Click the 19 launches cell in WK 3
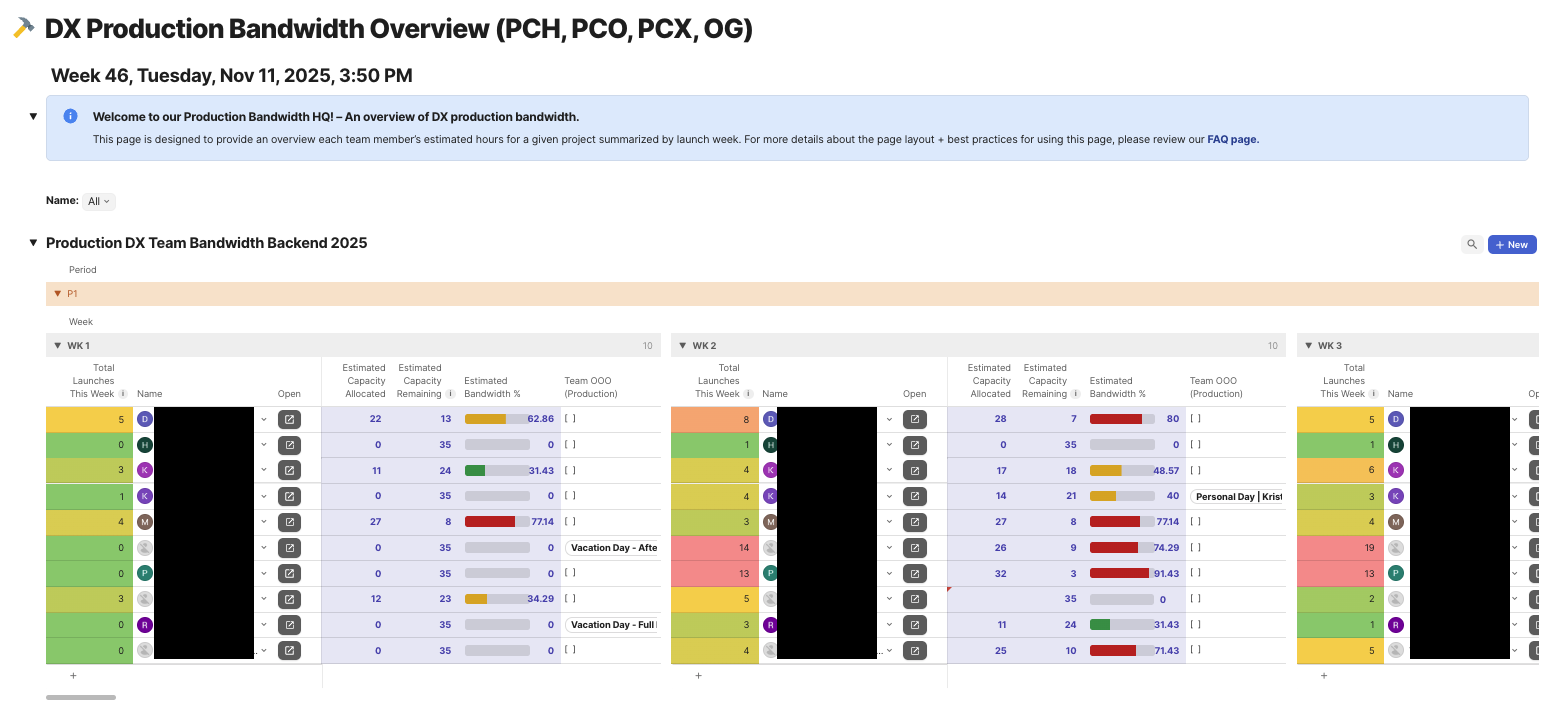 (1340, 548)
